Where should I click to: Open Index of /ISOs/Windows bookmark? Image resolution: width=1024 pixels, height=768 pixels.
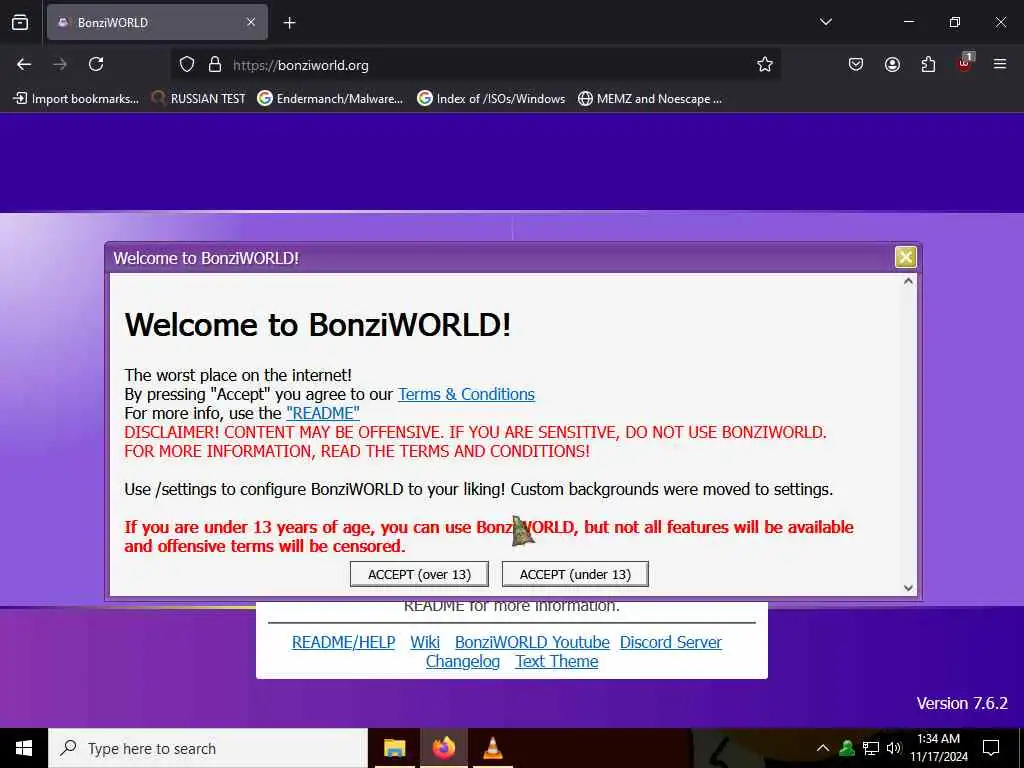(x=491, y=99)
